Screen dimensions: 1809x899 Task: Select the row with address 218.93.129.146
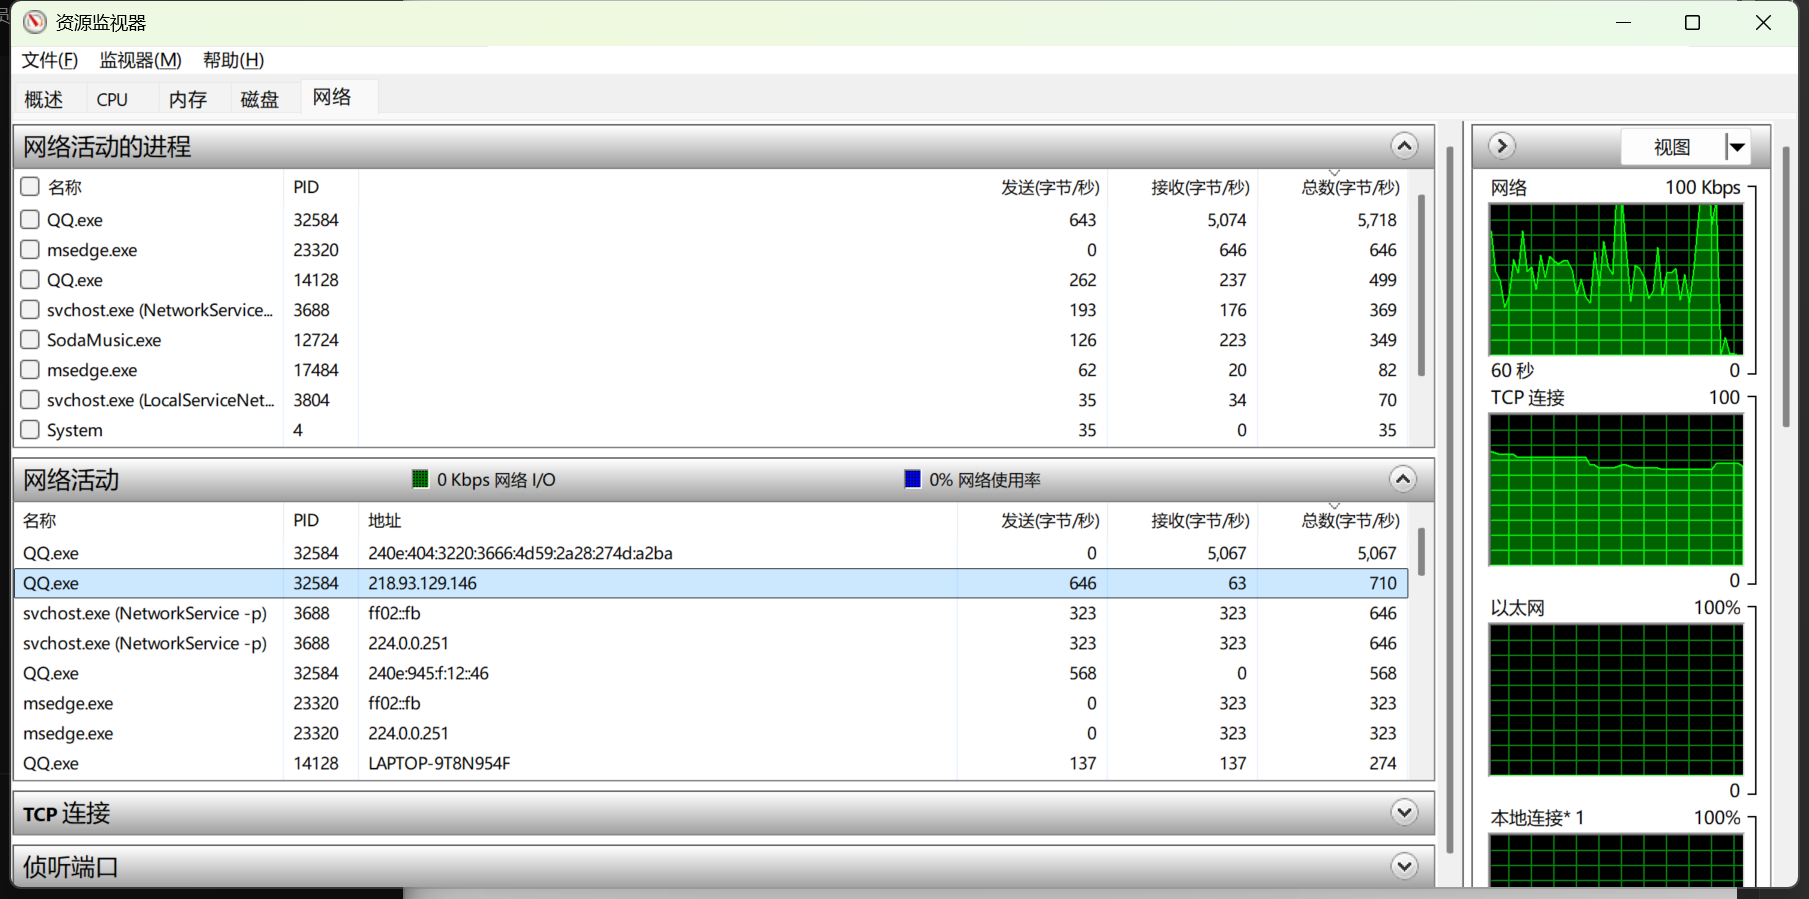(711, 583)
